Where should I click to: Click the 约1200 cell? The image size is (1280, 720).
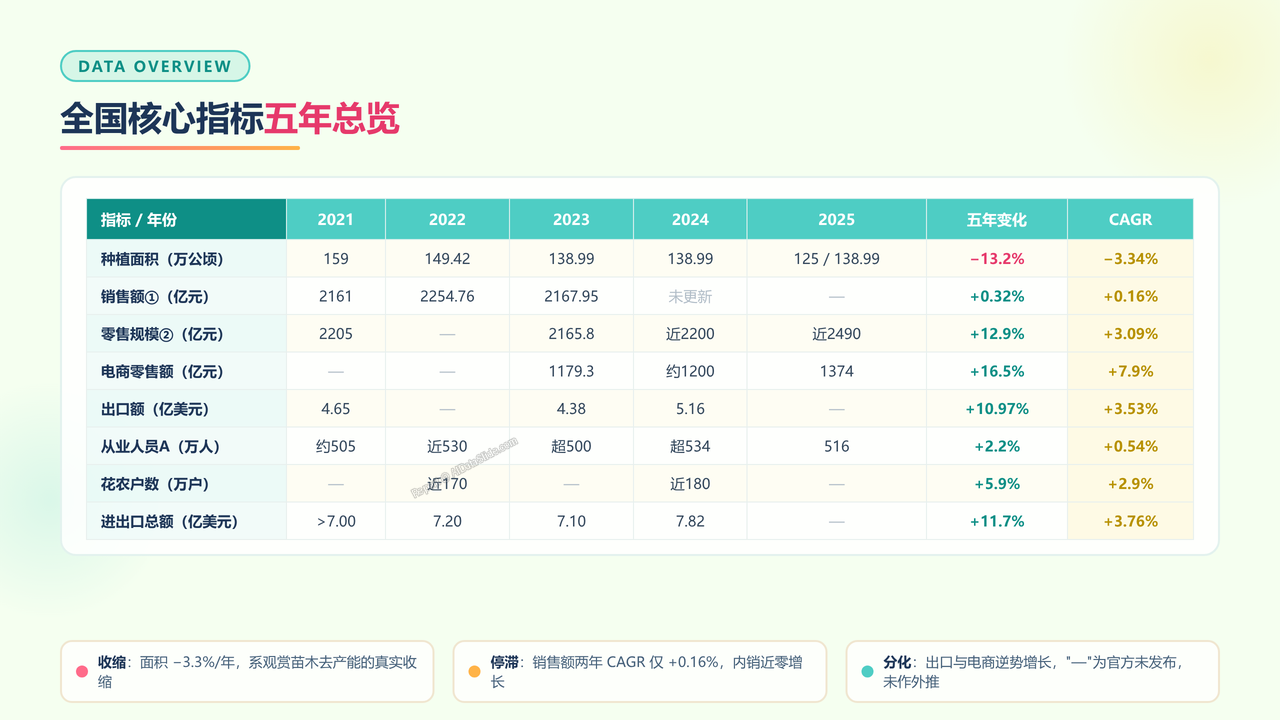pyautogui.click(x=690, y=371)
